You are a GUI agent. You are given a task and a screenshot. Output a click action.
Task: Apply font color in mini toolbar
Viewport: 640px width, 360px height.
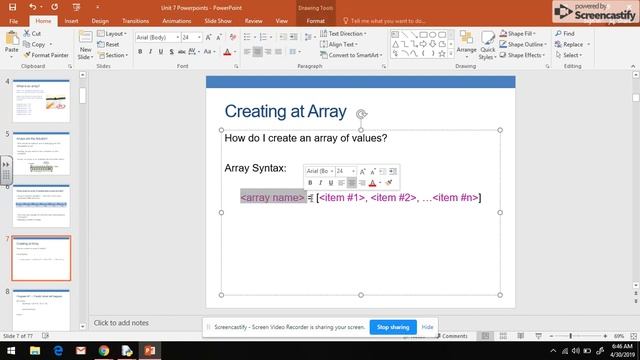click(372, 182)
